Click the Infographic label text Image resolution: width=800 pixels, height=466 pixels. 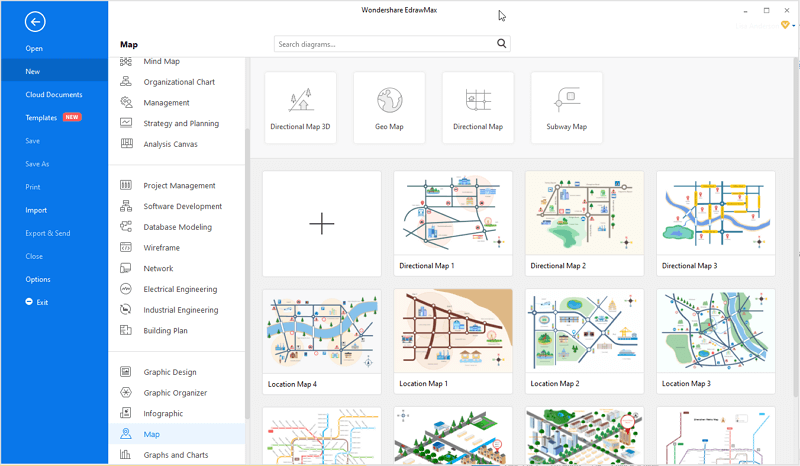click(x=163, y=413)
